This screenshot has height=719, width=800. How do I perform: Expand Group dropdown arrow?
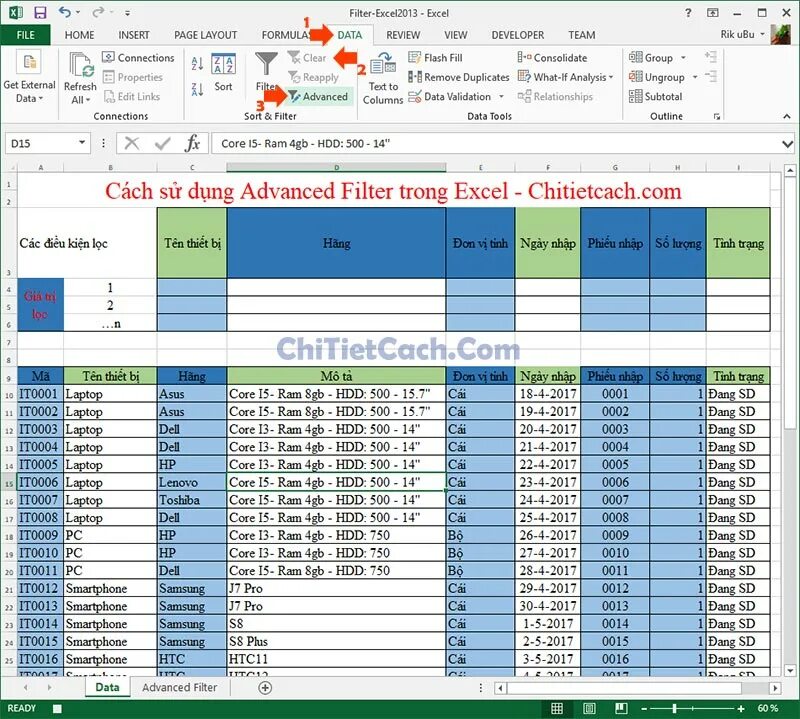point(683,58)
